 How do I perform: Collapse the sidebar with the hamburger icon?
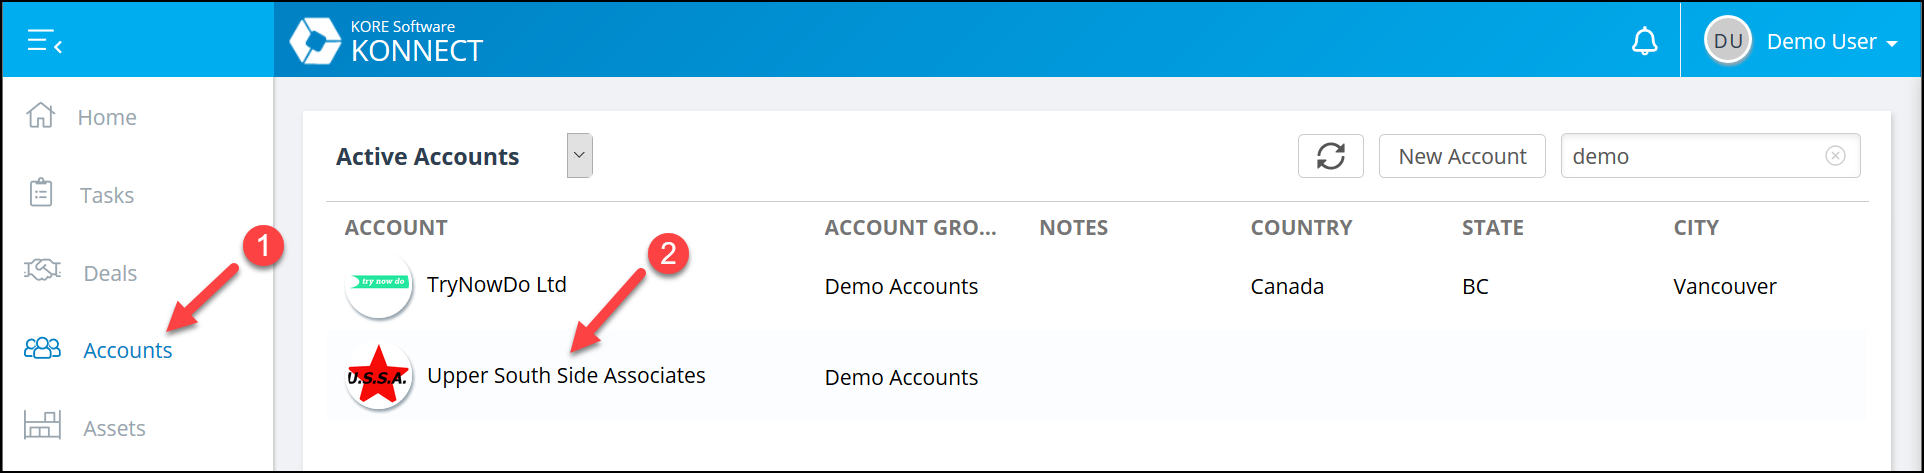click(x=45, y=41)
